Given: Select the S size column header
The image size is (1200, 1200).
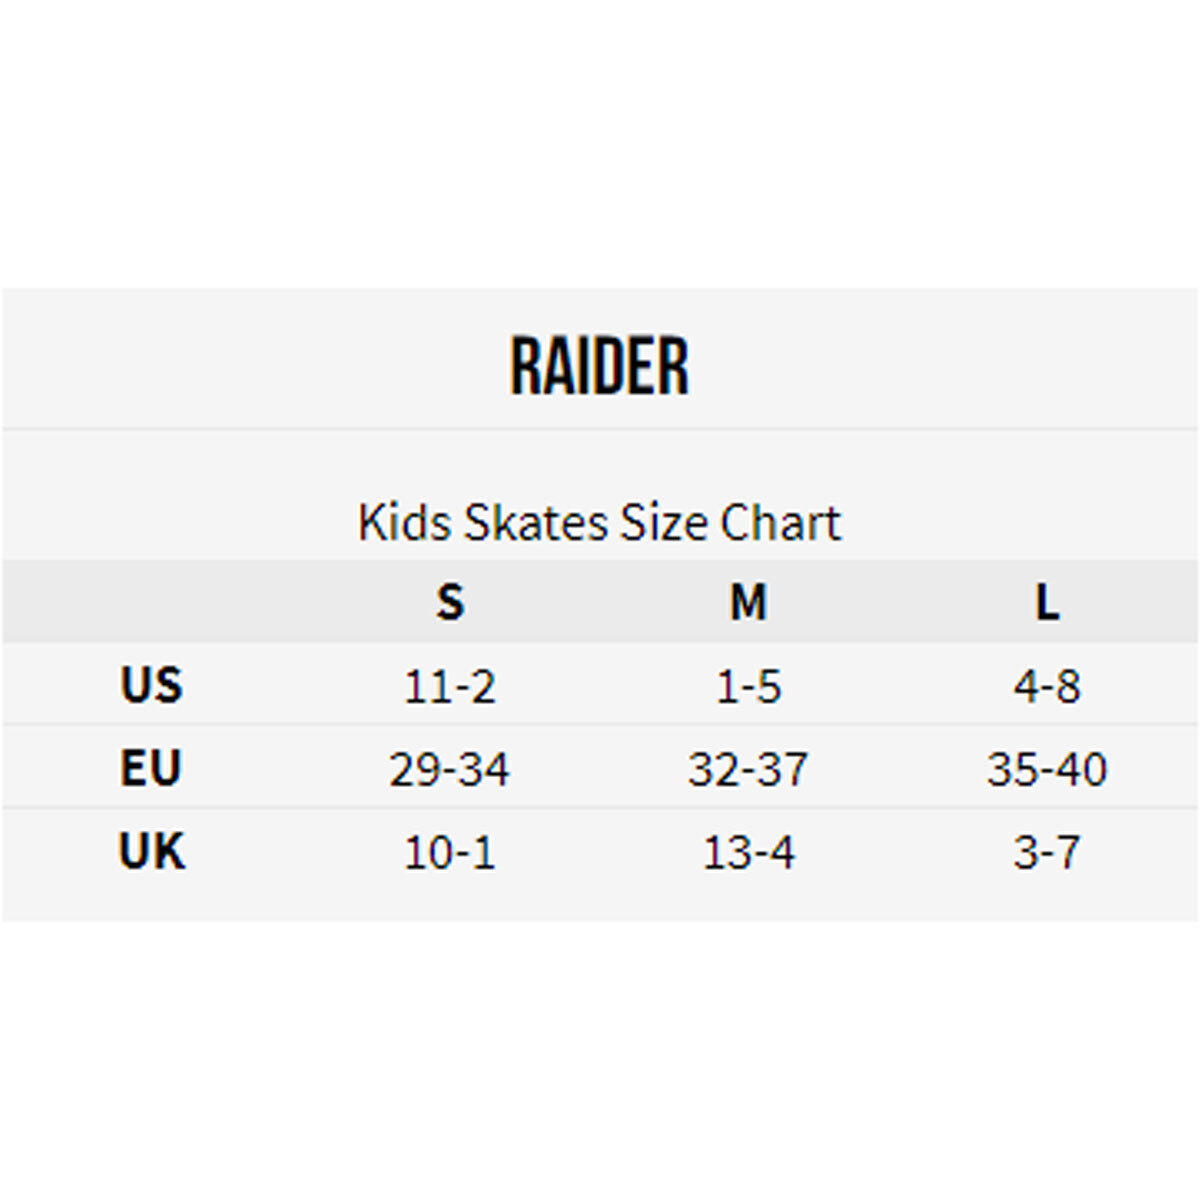Looking at the screenshot, I should 450,602.
